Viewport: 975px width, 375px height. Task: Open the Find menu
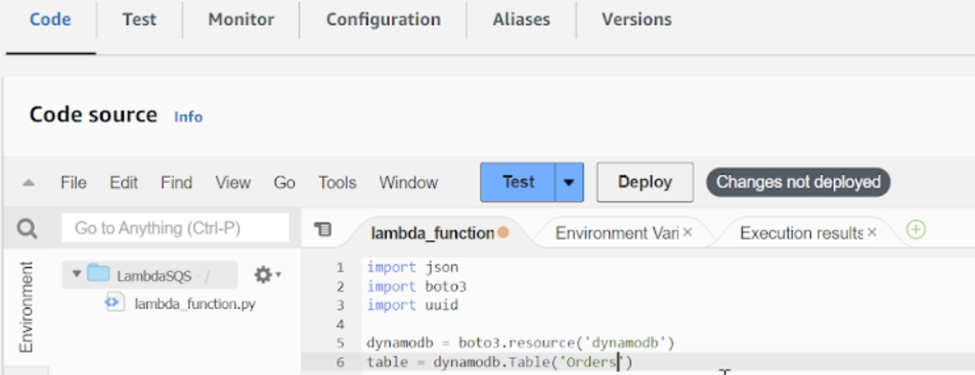[x=176, y=183]
